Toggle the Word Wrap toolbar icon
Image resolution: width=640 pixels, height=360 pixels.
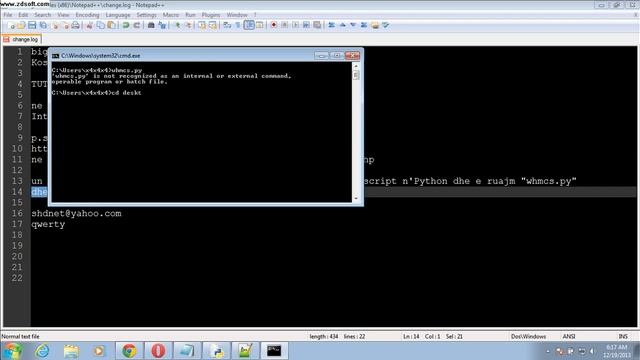click(227, 25)
